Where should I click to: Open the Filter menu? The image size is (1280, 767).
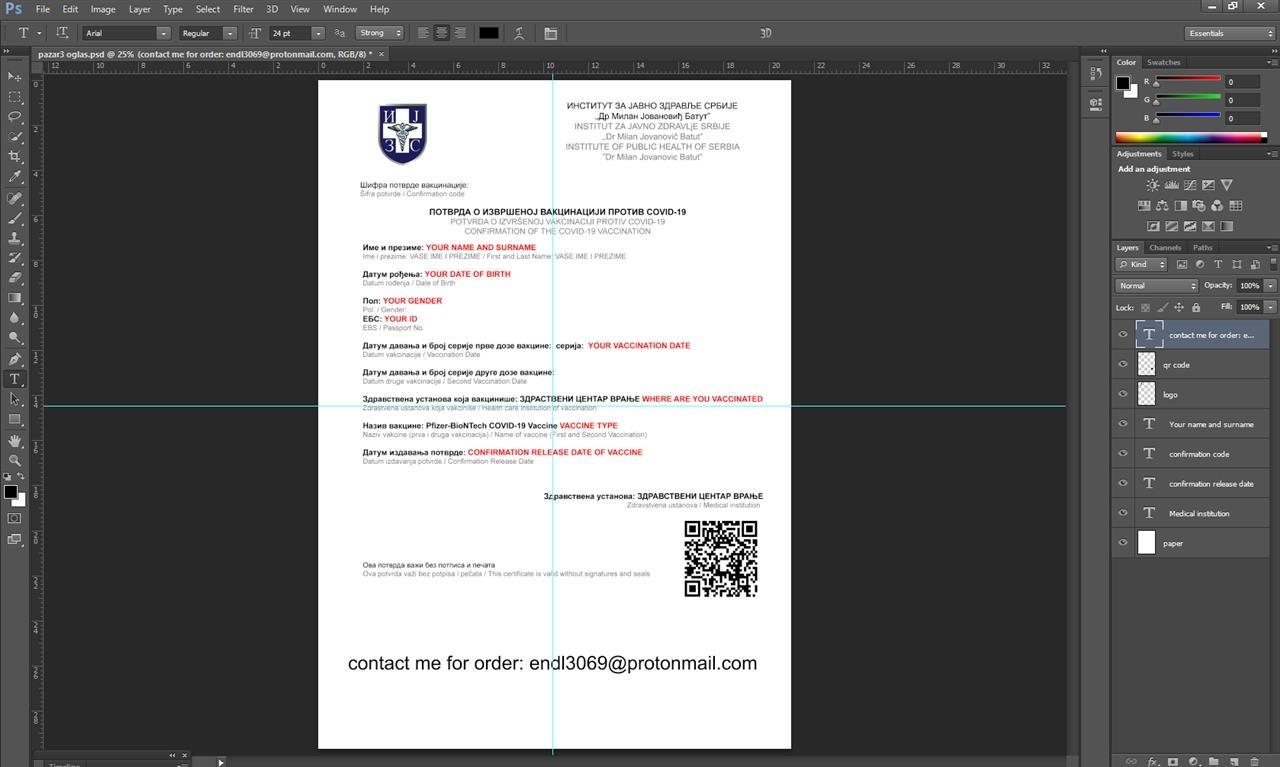(243, 9)
